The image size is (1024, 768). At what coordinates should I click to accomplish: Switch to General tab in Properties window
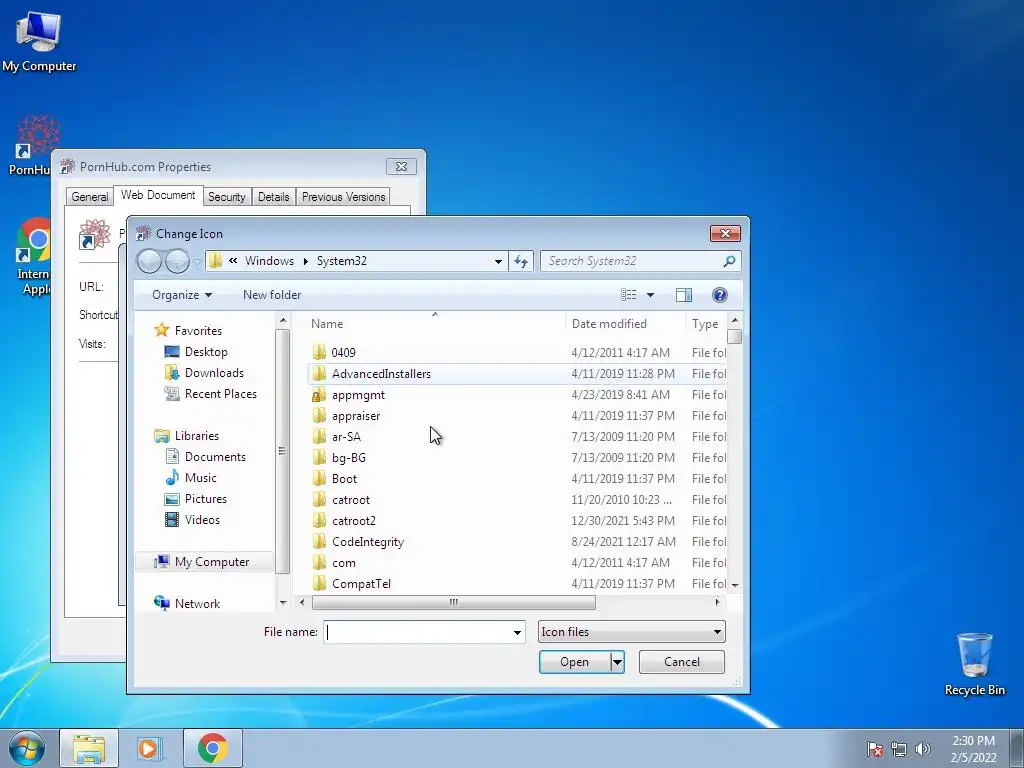tap(89, 197)
